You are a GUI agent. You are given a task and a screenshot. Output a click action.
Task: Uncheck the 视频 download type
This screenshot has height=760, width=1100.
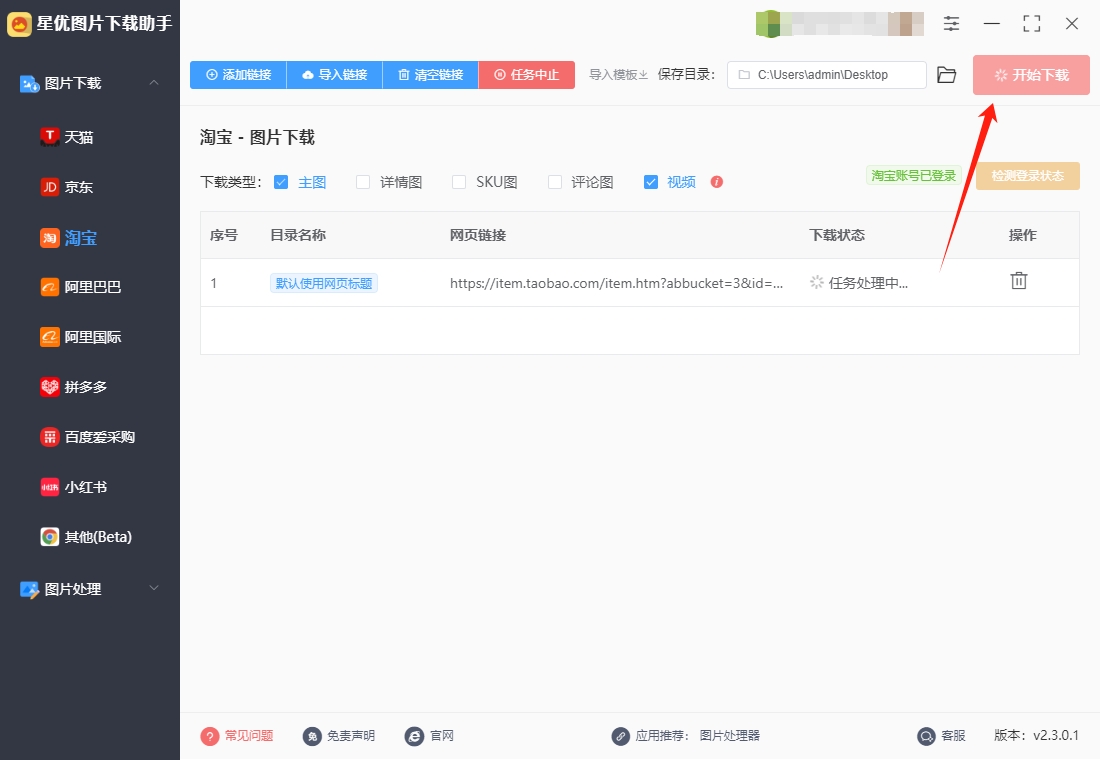coord(651,182)
